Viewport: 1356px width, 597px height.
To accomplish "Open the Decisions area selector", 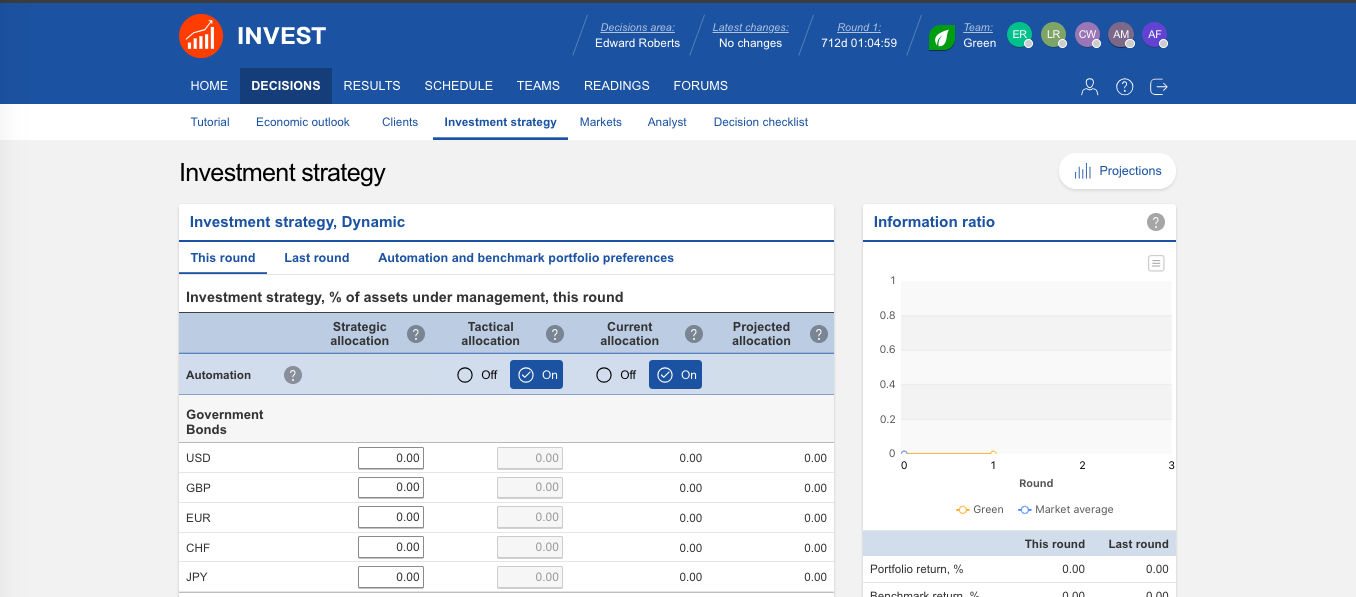I will click(x=637, y=36).
